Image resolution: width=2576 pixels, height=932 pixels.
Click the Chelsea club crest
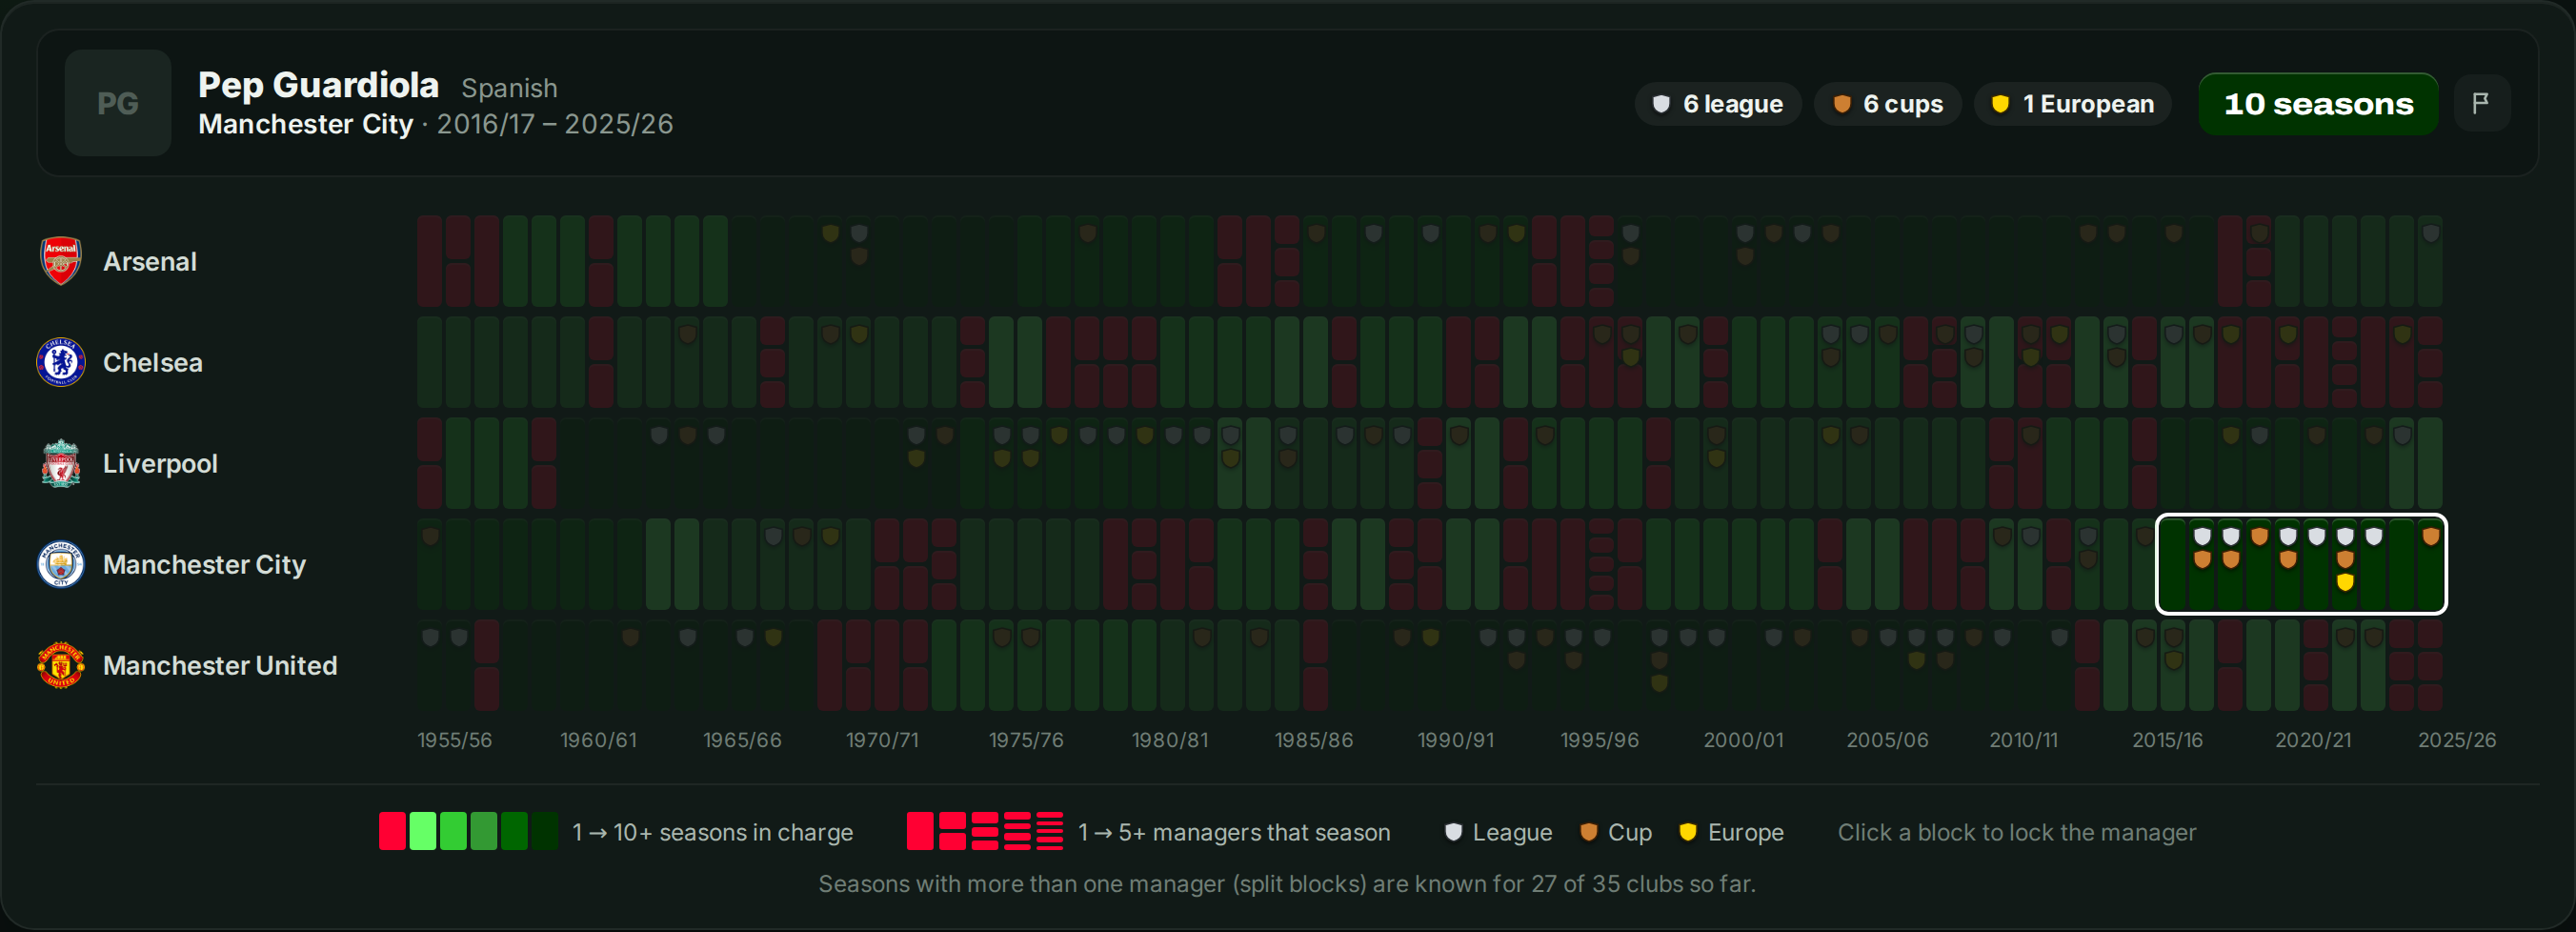pyautogui.click(x=61, y=362)
